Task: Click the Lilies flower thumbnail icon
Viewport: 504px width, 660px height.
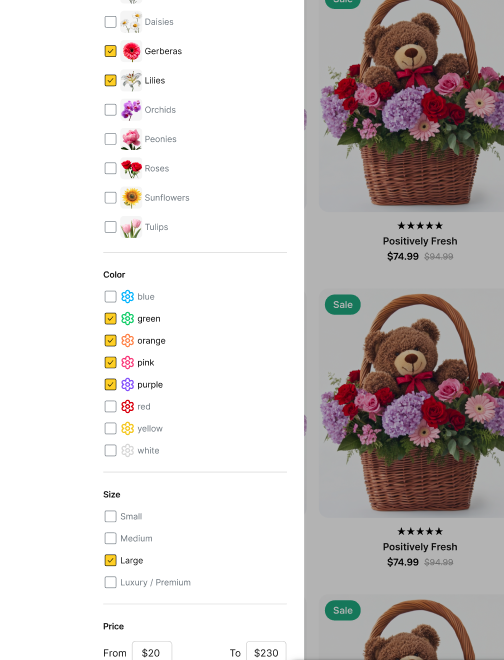Action: point(131,80)
